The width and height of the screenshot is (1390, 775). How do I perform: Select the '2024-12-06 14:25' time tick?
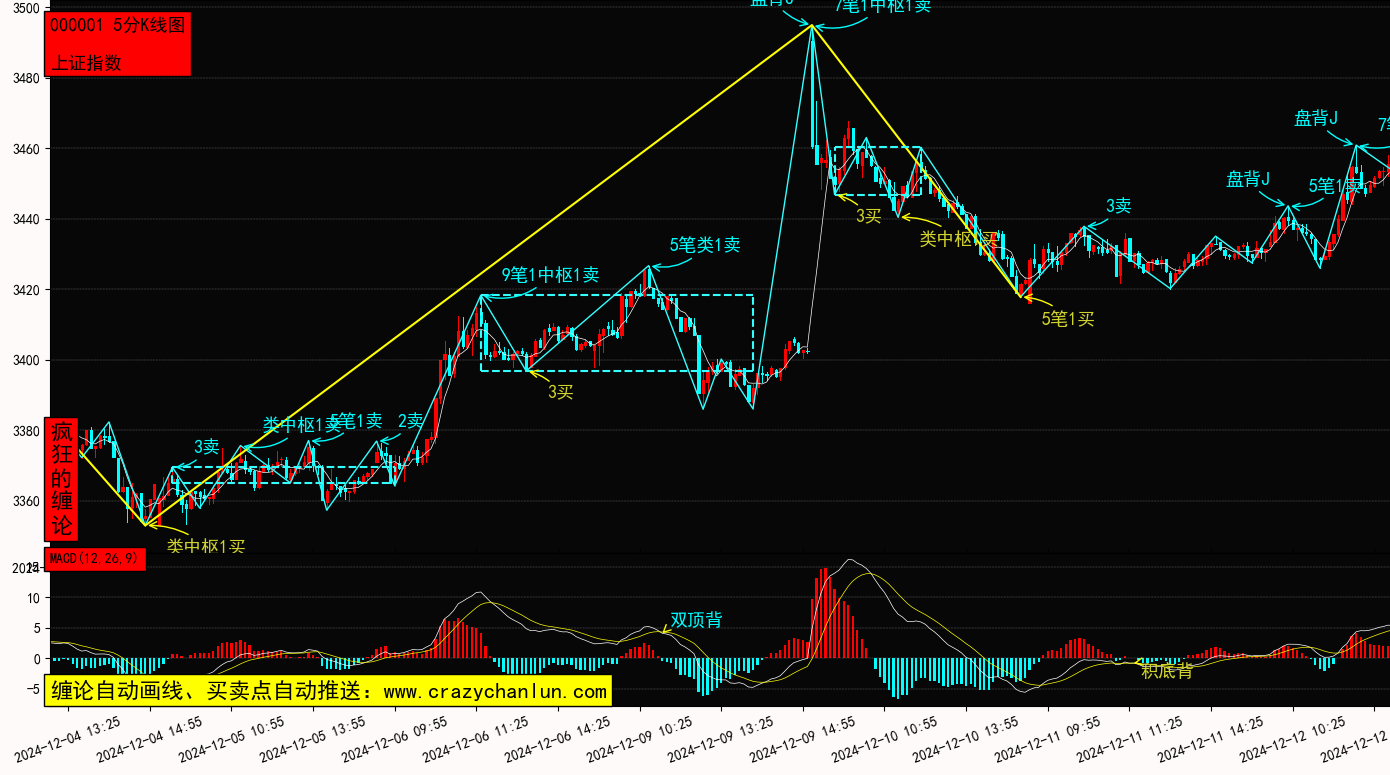pyautogui.click(x=558, y=740)
